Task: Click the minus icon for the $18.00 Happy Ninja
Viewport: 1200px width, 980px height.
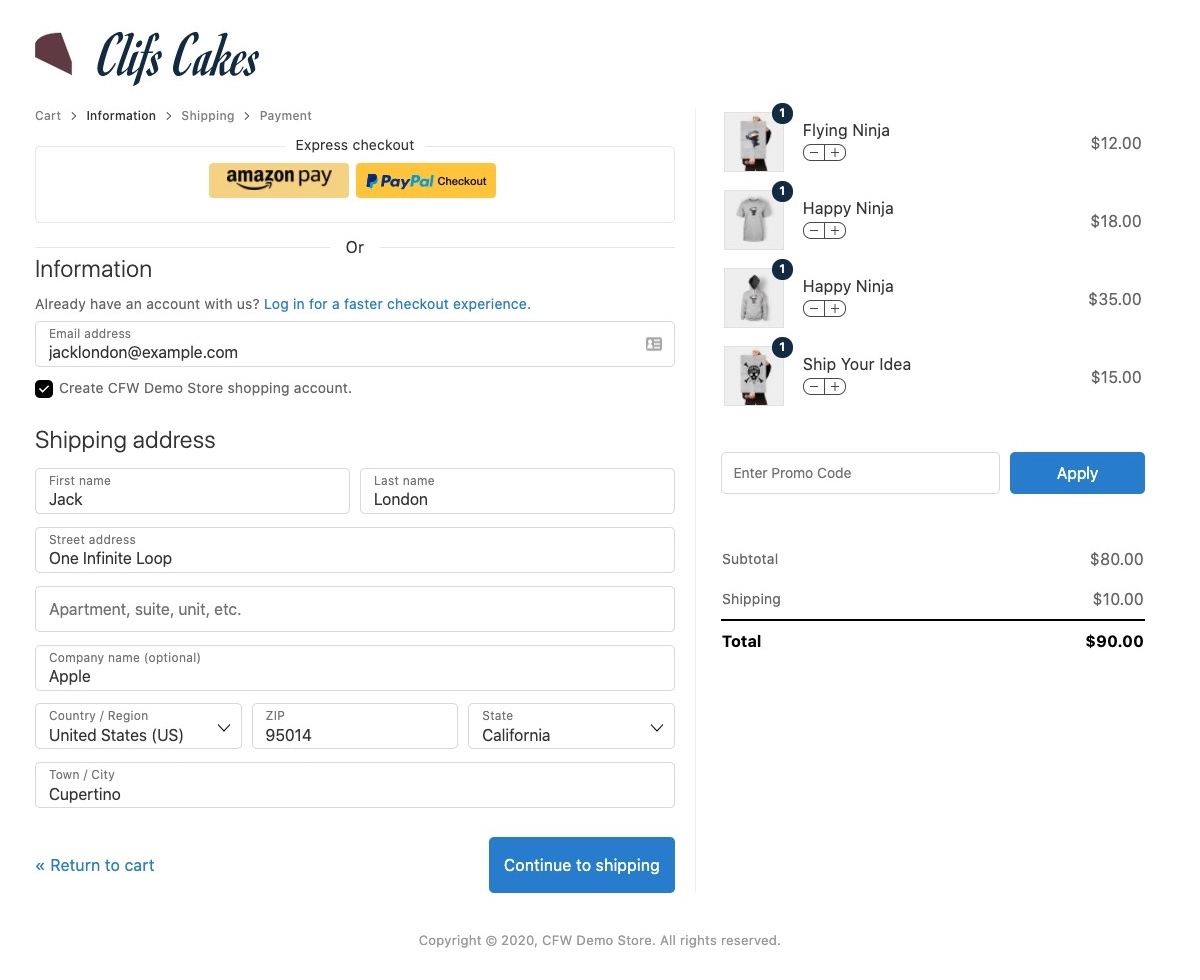Action: coord(814,231)
